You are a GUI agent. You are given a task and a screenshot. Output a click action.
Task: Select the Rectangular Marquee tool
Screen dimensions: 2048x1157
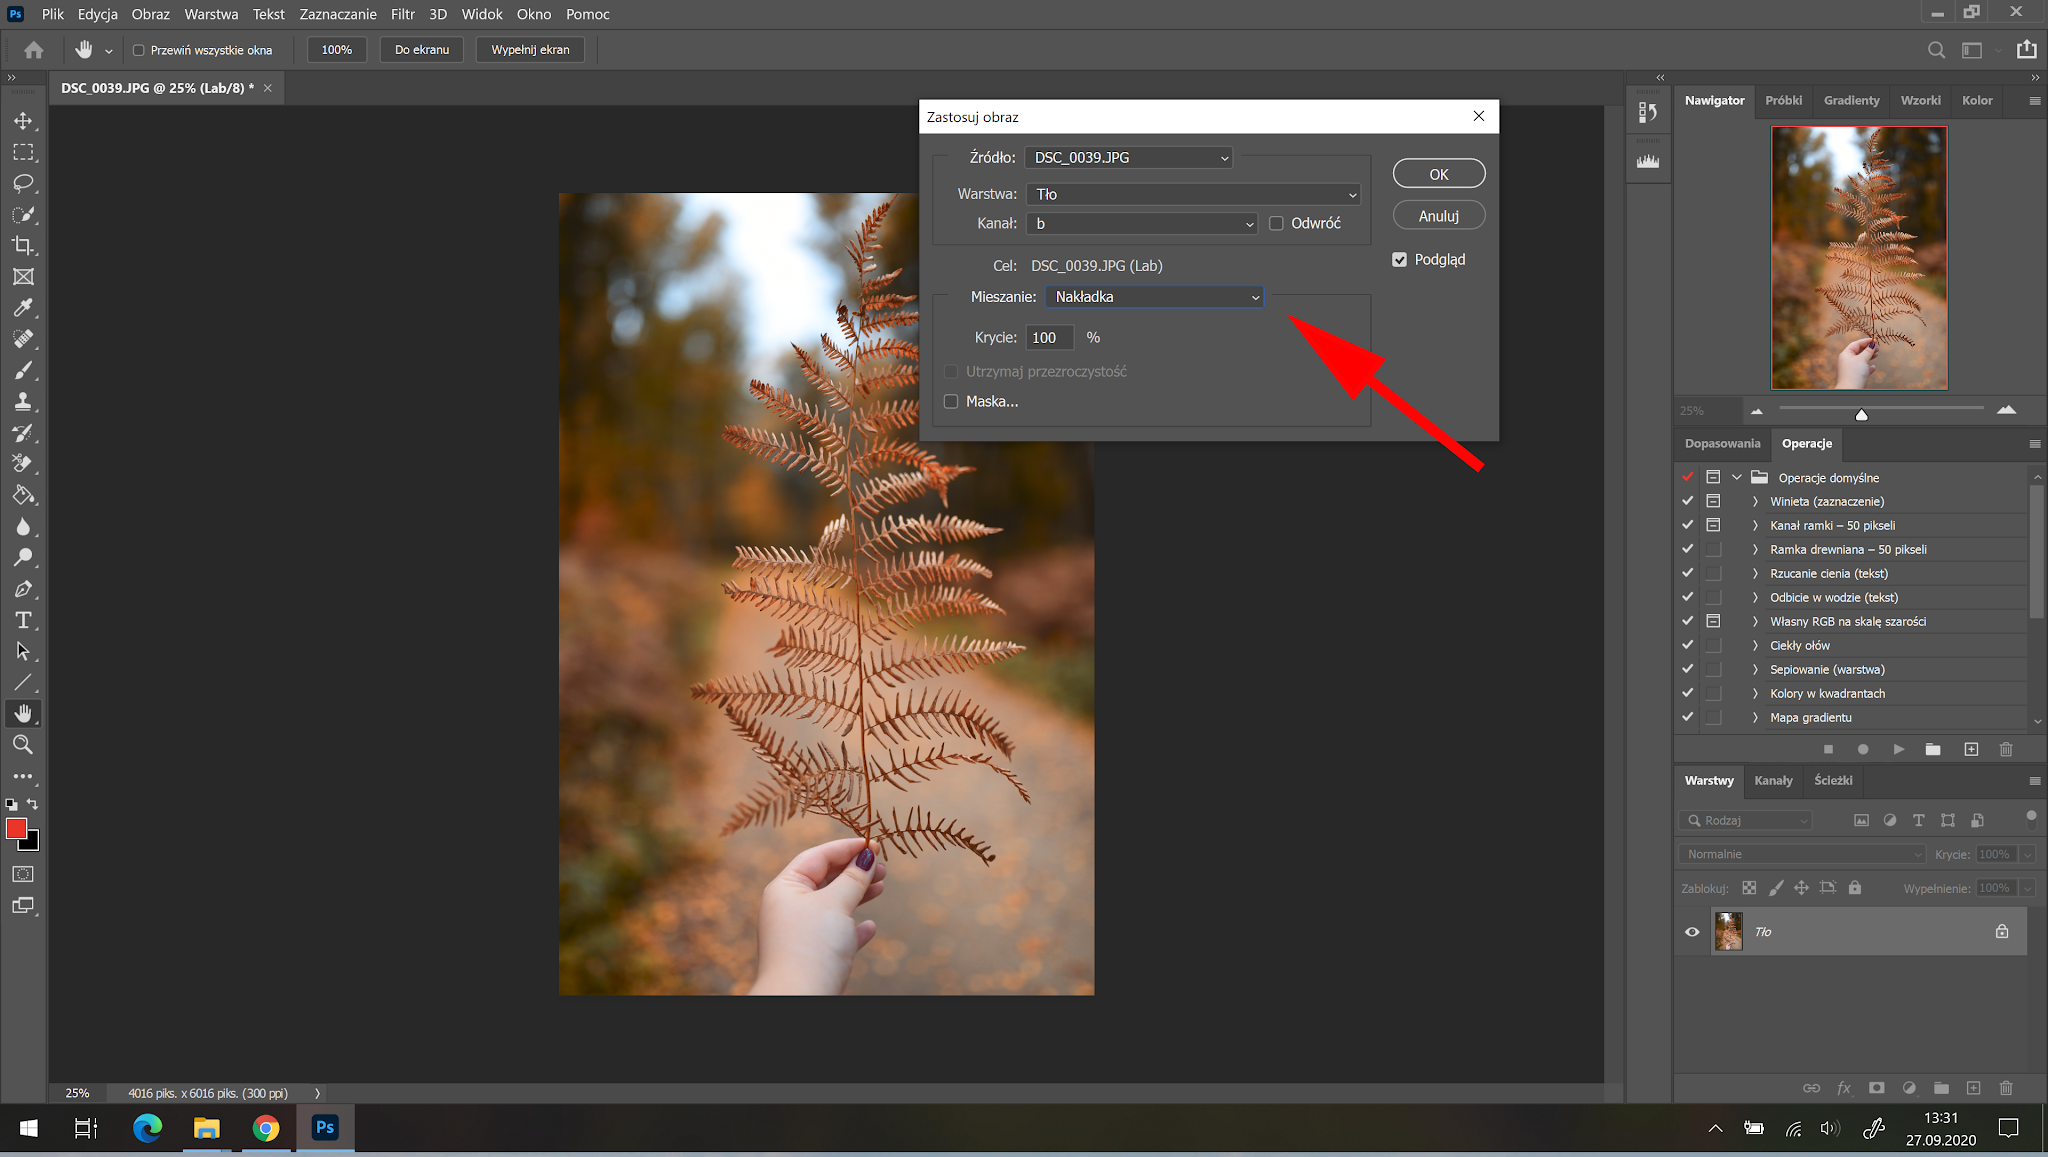tap(23, 152)
